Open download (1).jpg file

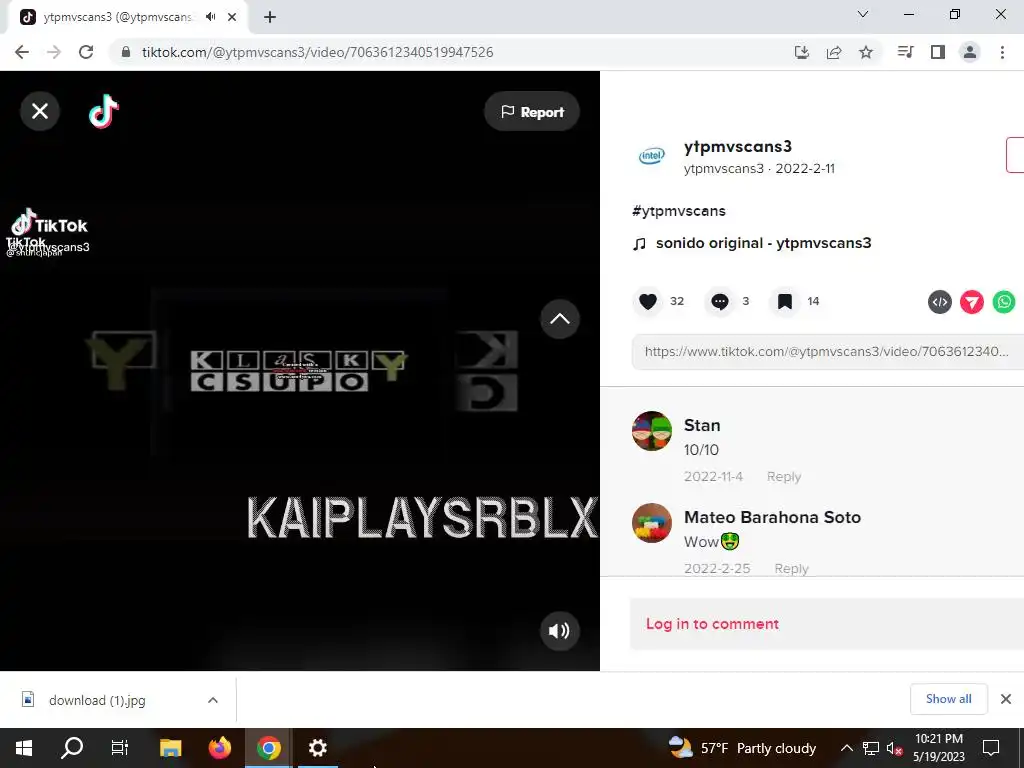click(x=97, y=700)
